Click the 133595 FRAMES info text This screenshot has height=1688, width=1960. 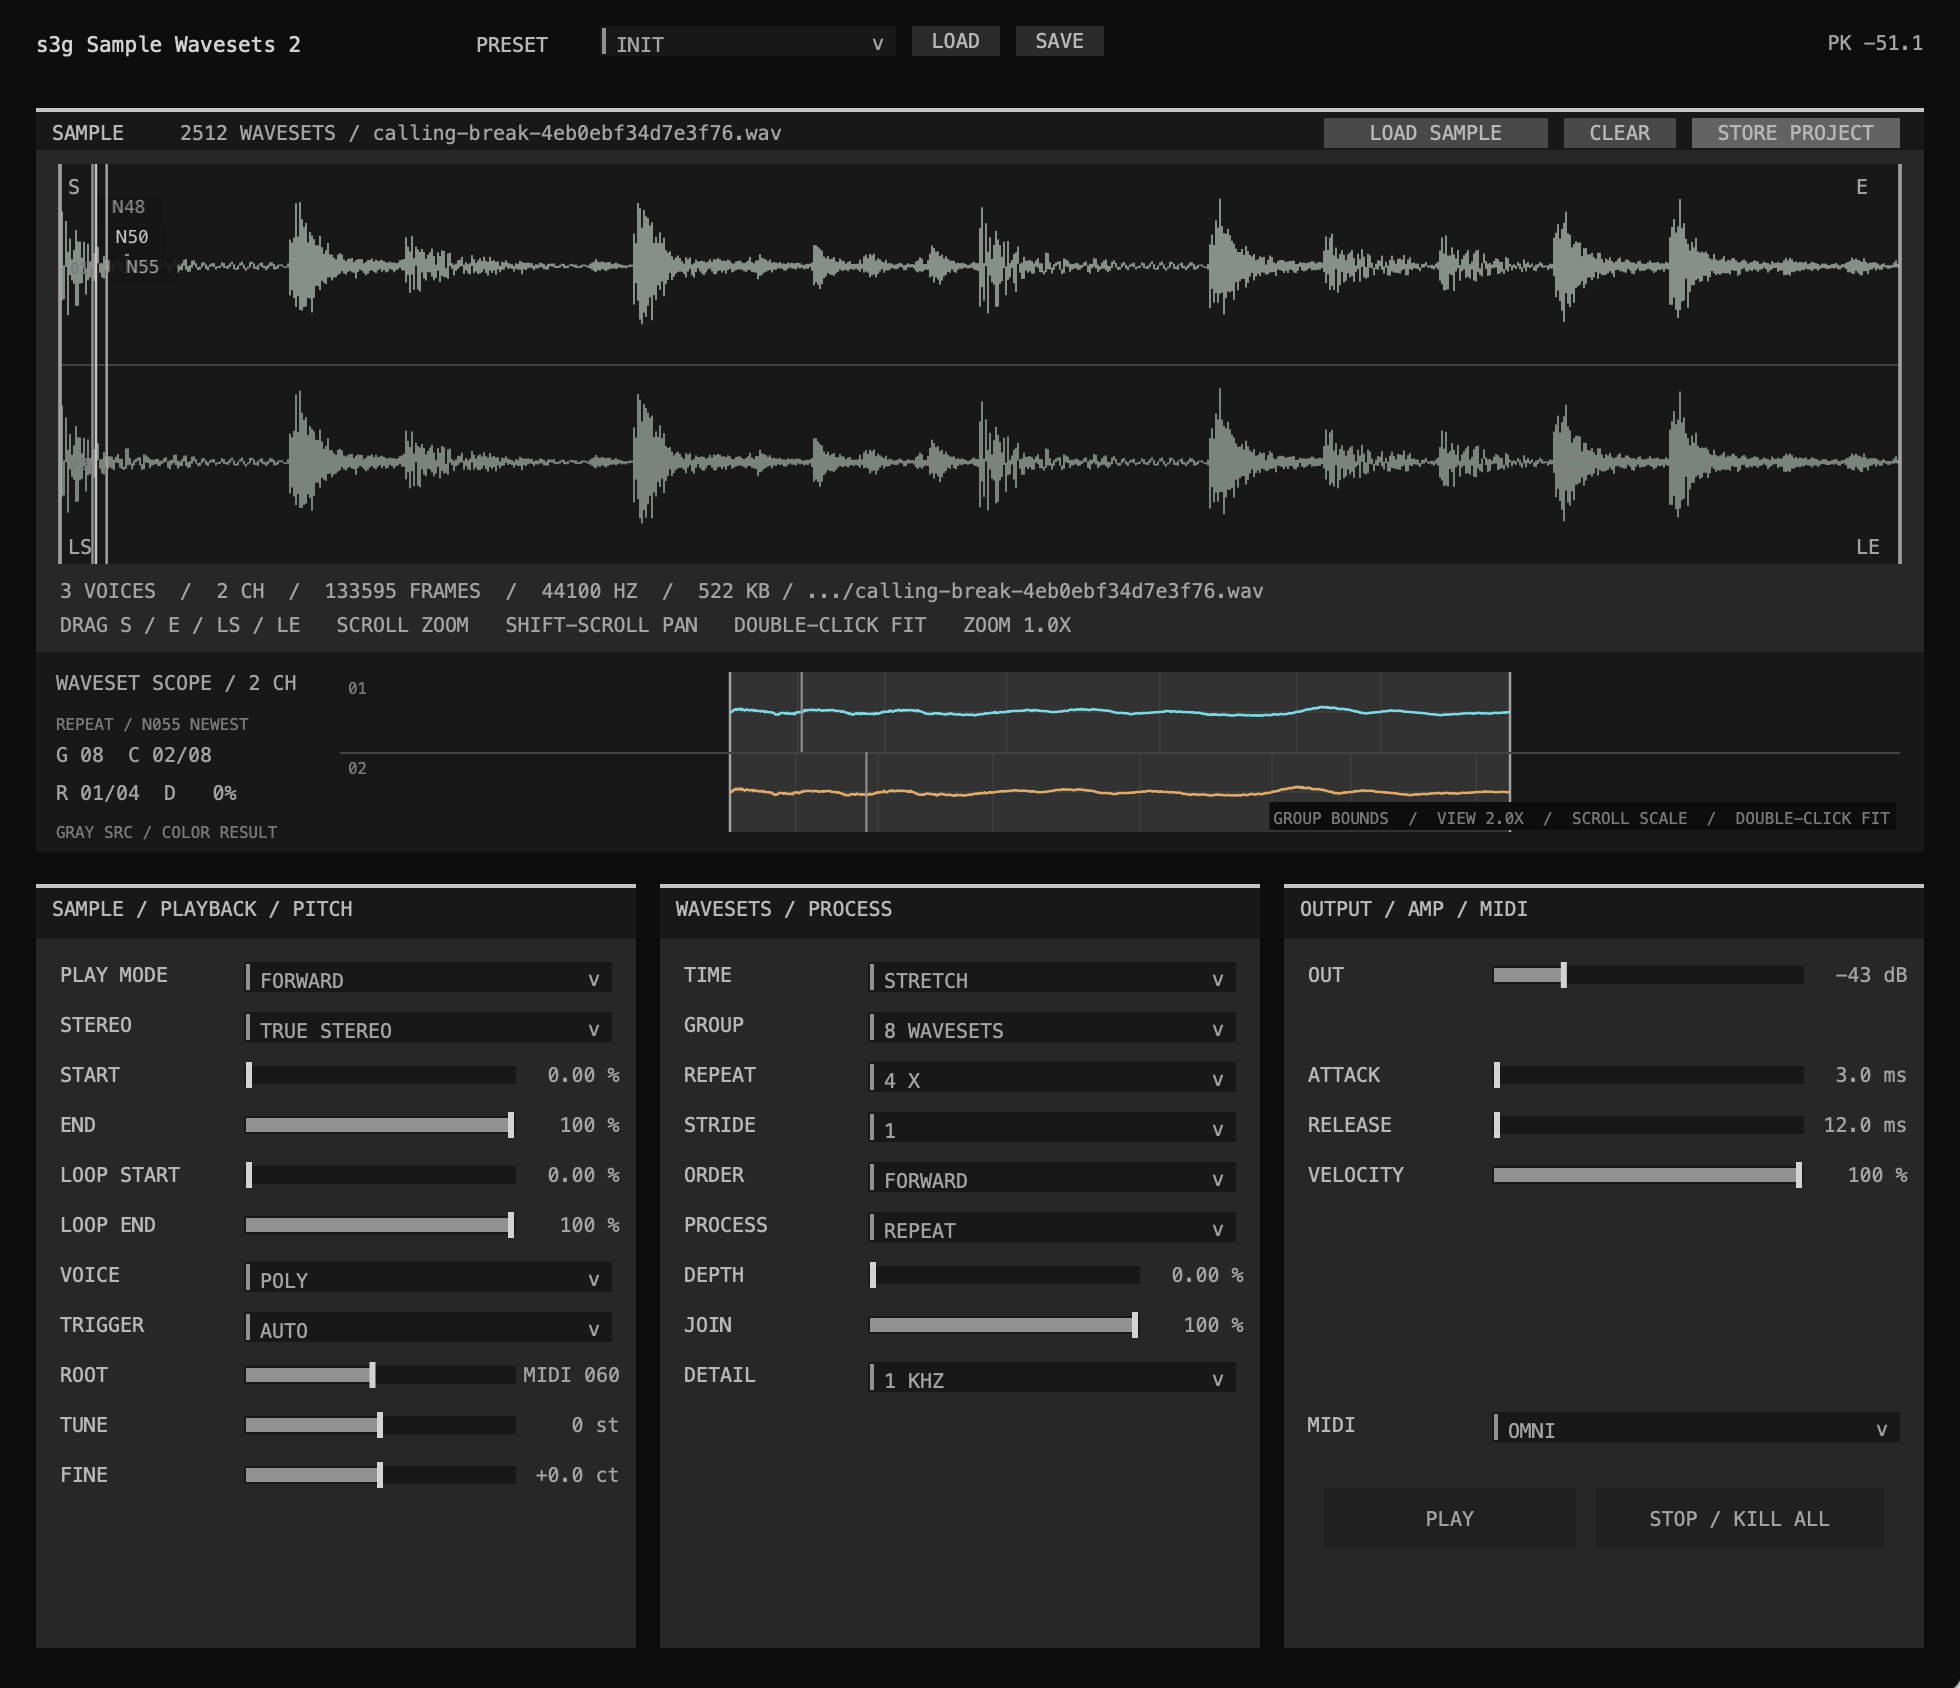pos(402,591)
